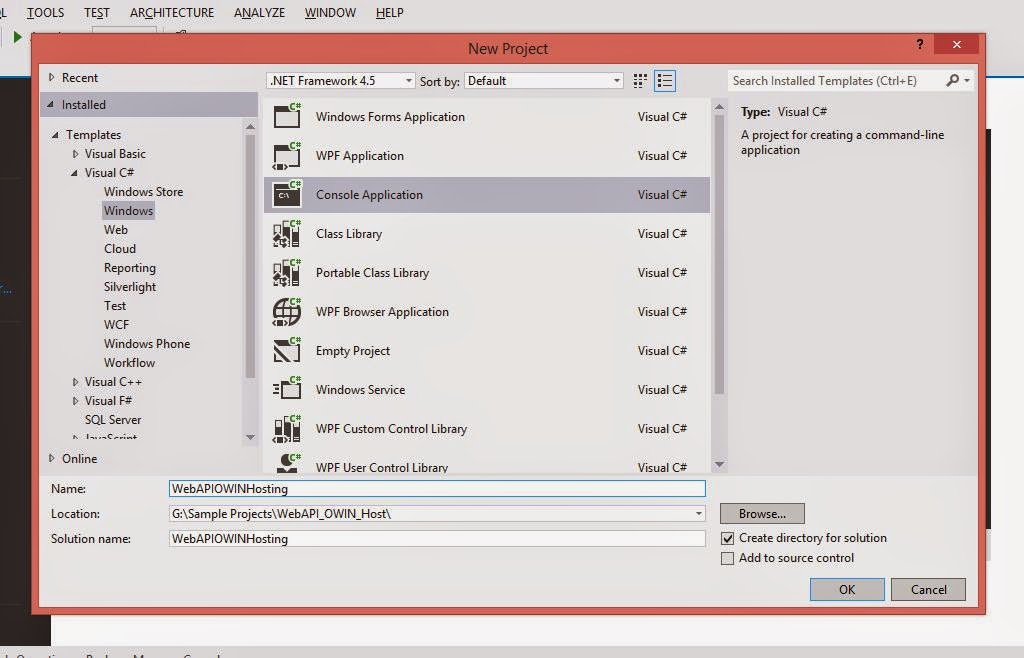Expand the Visual Basic node
The width and height of the screenshot is (1024, 658).
coord(75,154)
